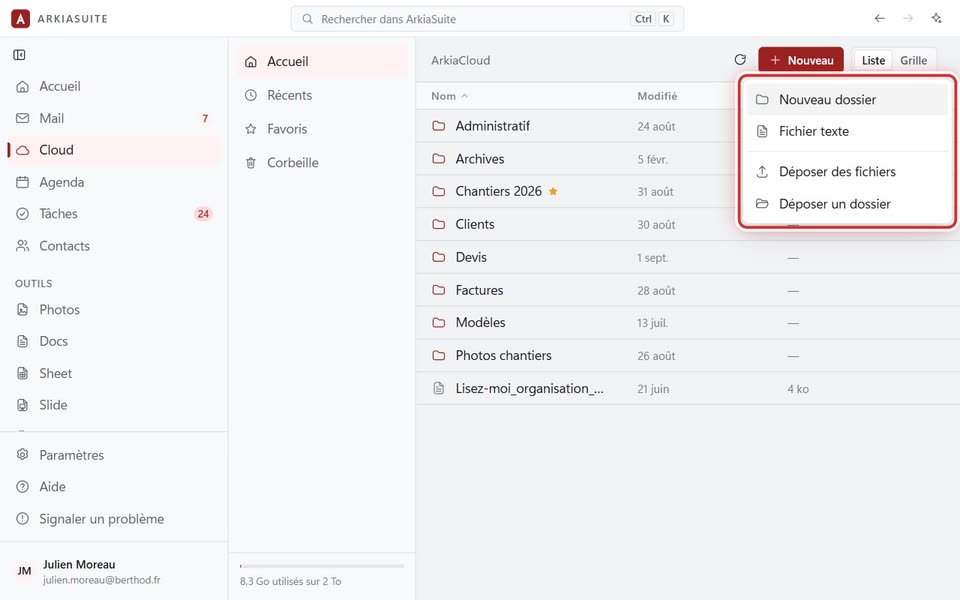This screenshot has height=600, width=960.
Task: Open the Tâches section
Action: pyautogui.click(x=113, y=214)
